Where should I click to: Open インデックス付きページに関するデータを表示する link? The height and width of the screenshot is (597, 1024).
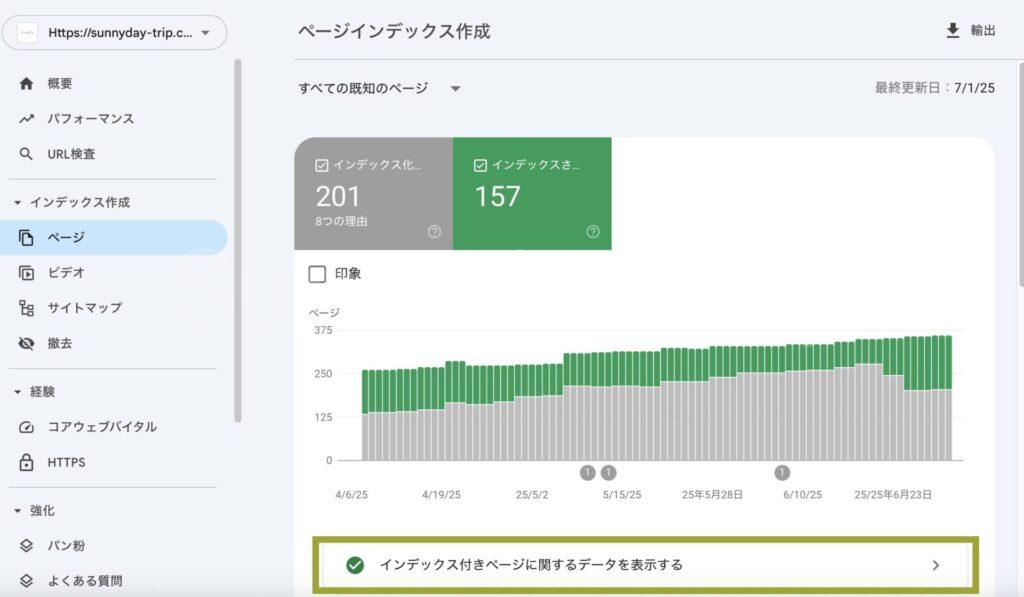[x=646, y=565]
